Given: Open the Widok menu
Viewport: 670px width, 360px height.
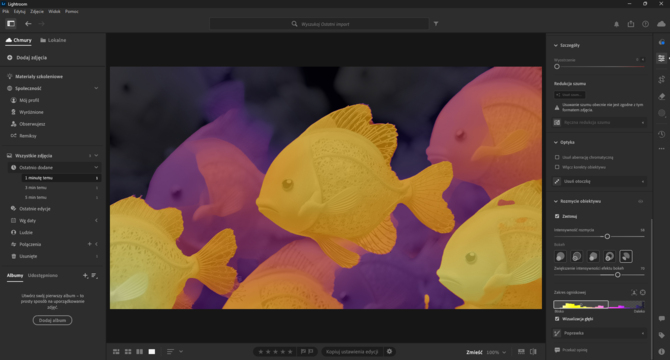Looking at the screenshot, I should click(54, 12).
